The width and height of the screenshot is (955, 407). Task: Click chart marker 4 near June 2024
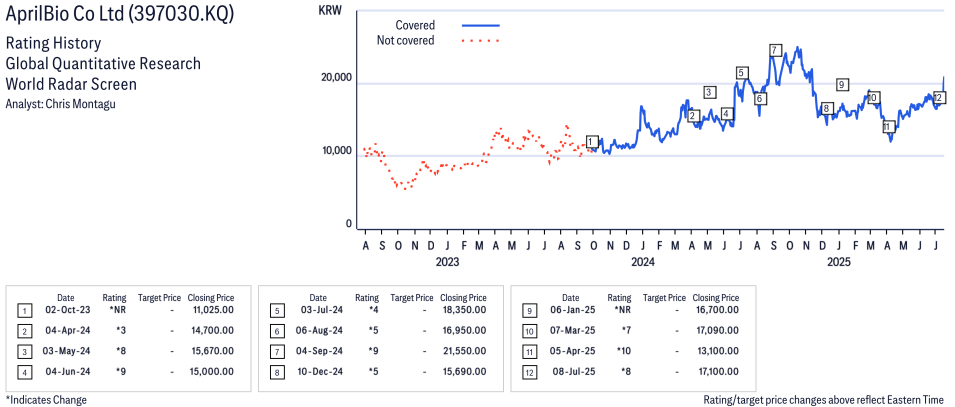[727, 114]
